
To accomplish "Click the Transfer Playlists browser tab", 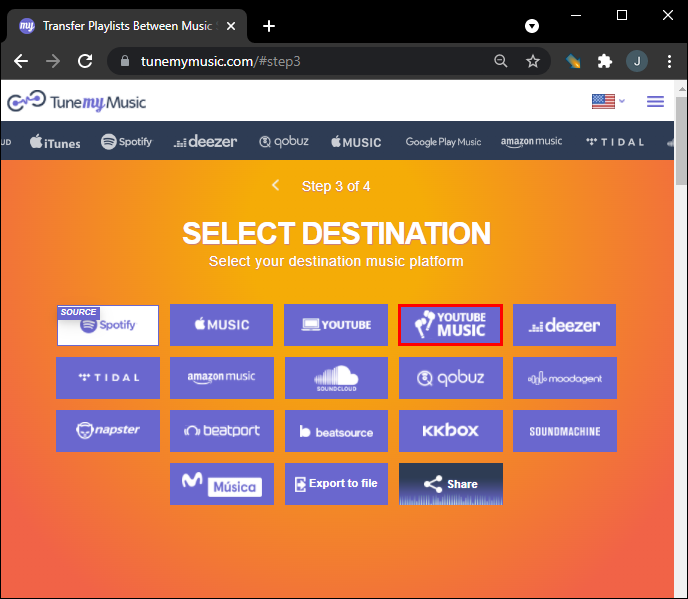I will (120, 26).
